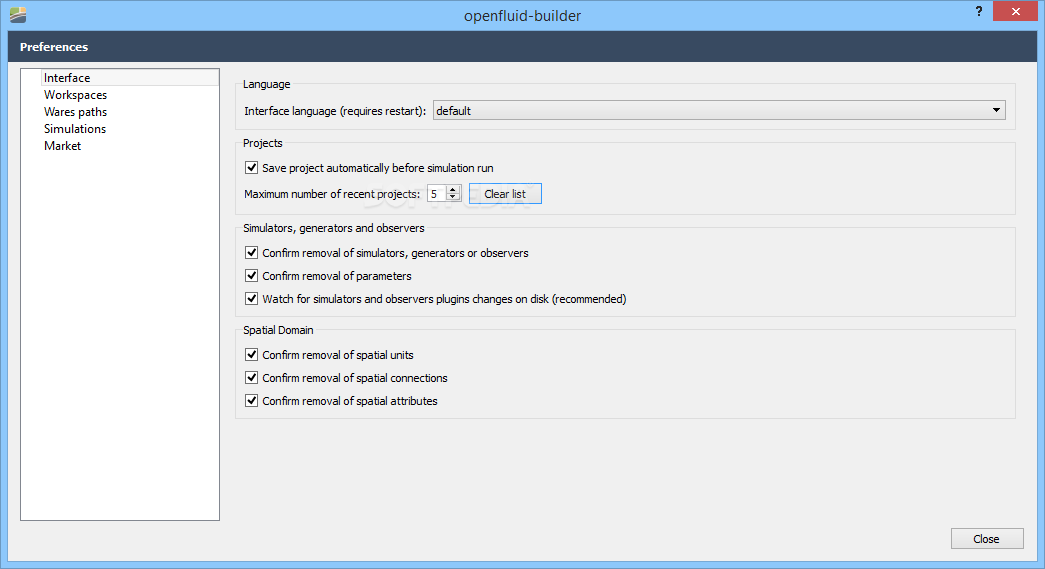Click the 'Spatial Domain' group heading
This screenshot has width=1045, height=569.
[x=278, y=330]
